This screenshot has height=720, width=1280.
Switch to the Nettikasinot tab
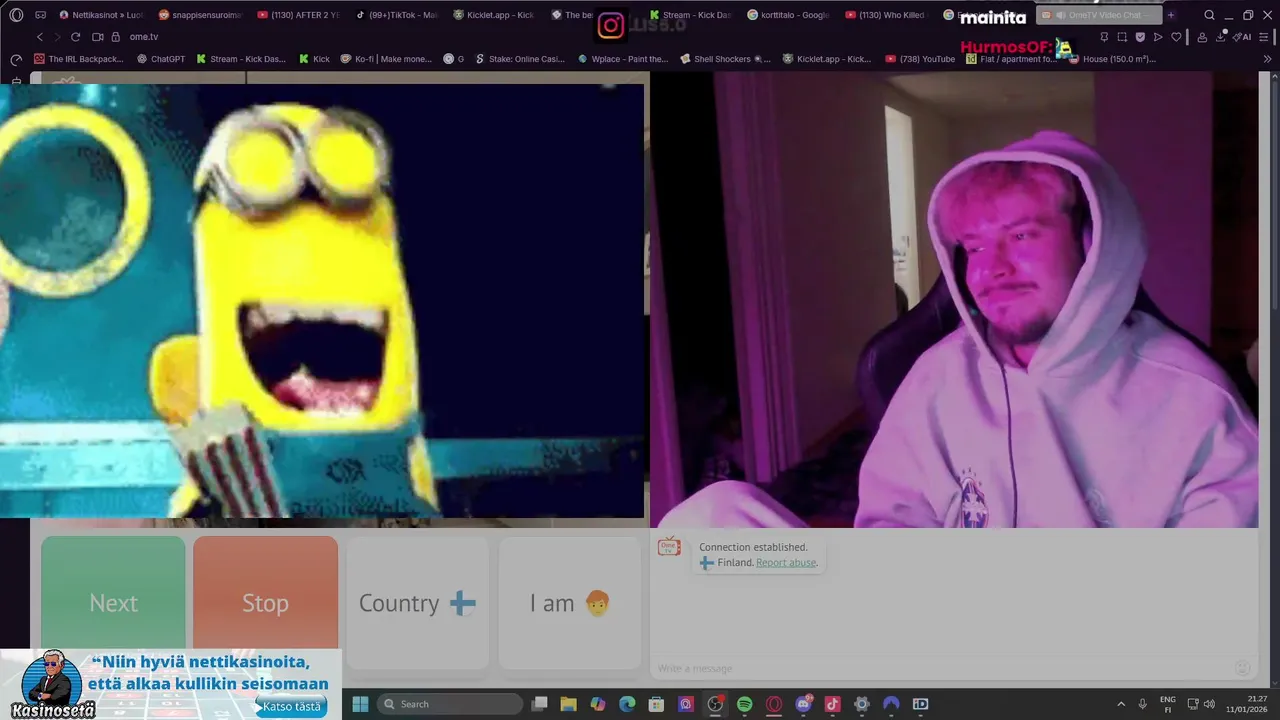101,15
